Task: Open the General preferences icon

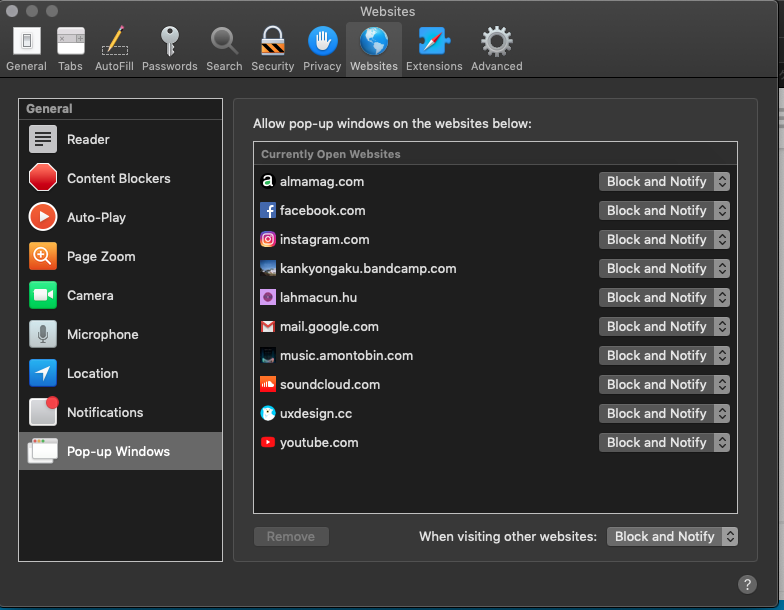Action: (x=26, y=41)
